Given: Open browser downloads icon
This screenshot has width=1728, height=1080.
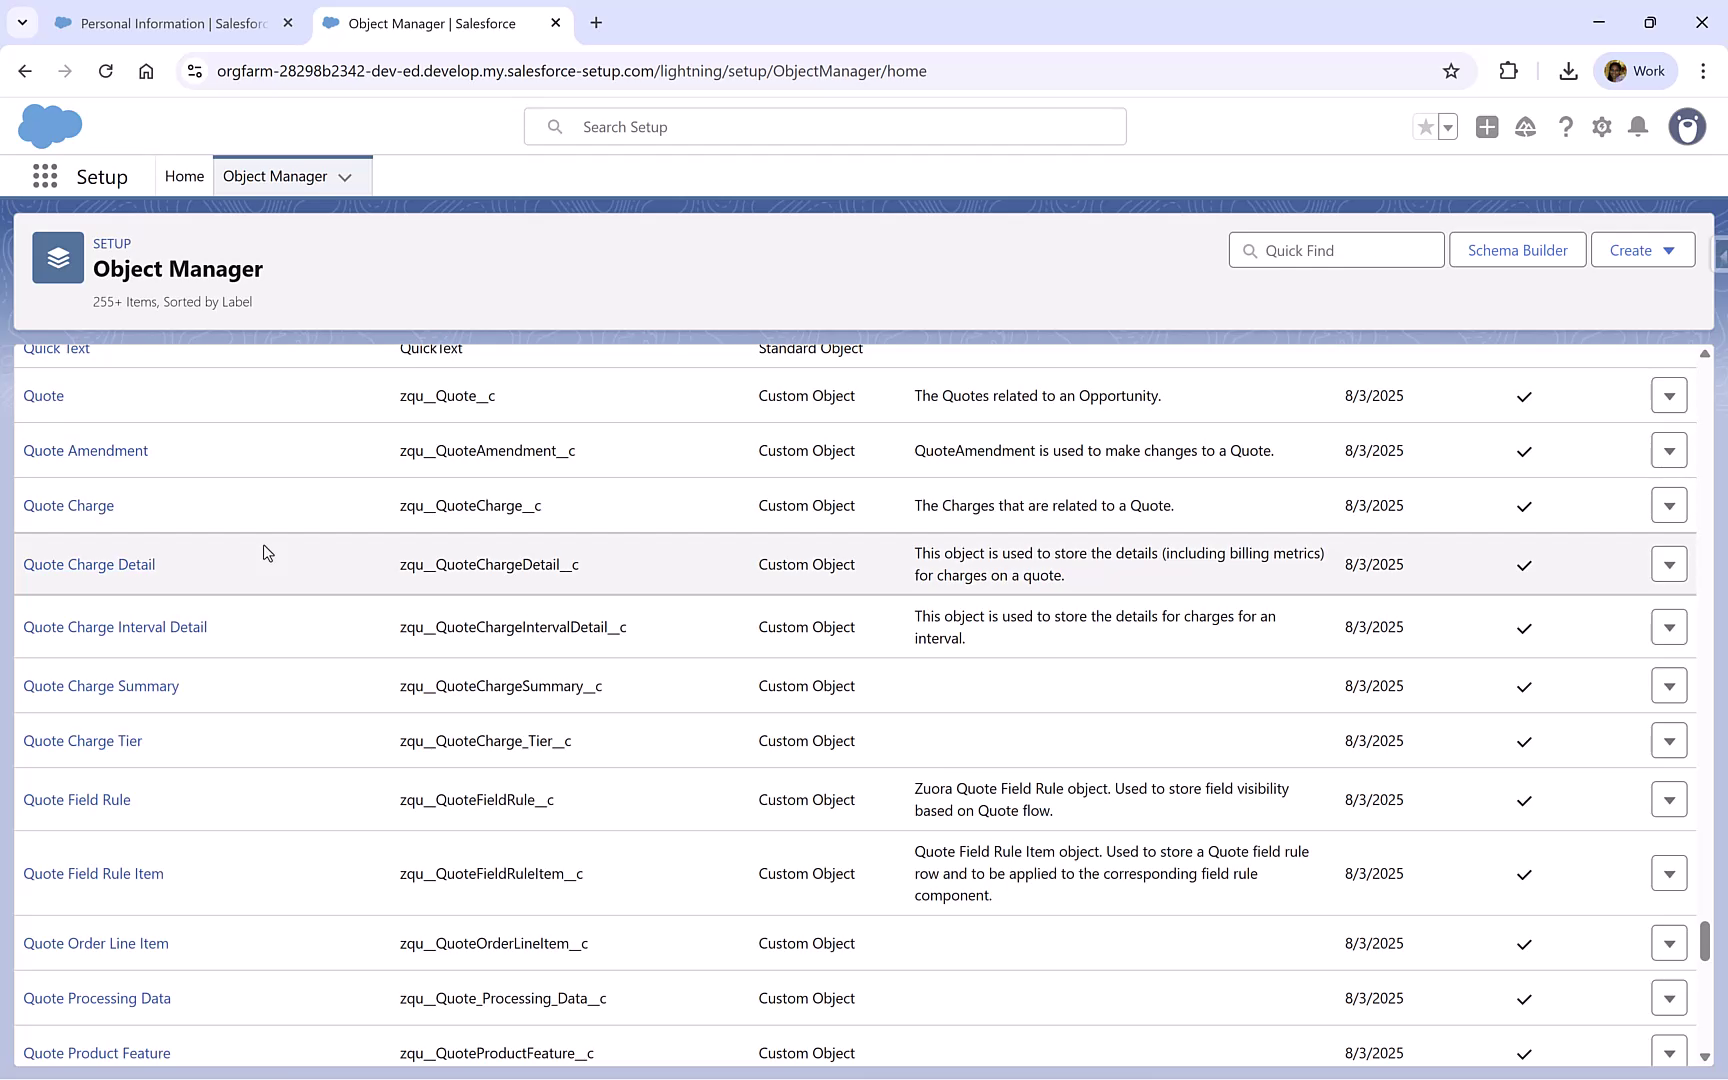Looking at the screenshot, I should [x=1567, y=71].
